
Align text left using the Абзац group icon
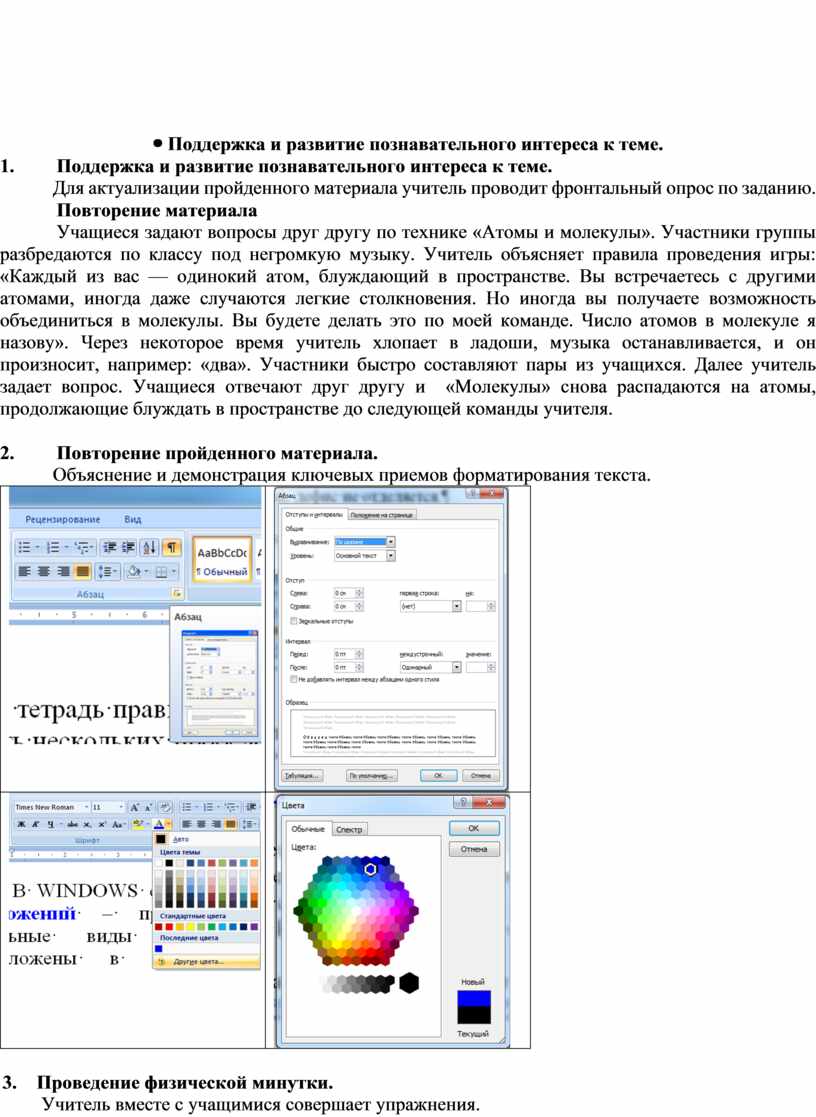tap(24, 571)
